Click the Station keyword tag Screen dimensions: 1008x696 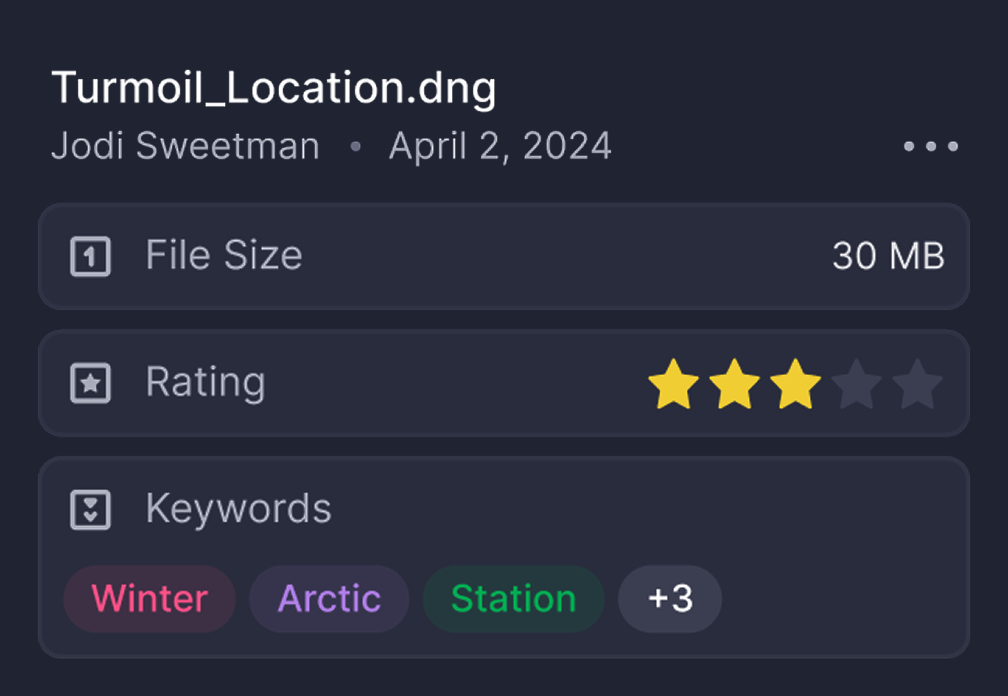pyautogui.click(x=513, y=598)
